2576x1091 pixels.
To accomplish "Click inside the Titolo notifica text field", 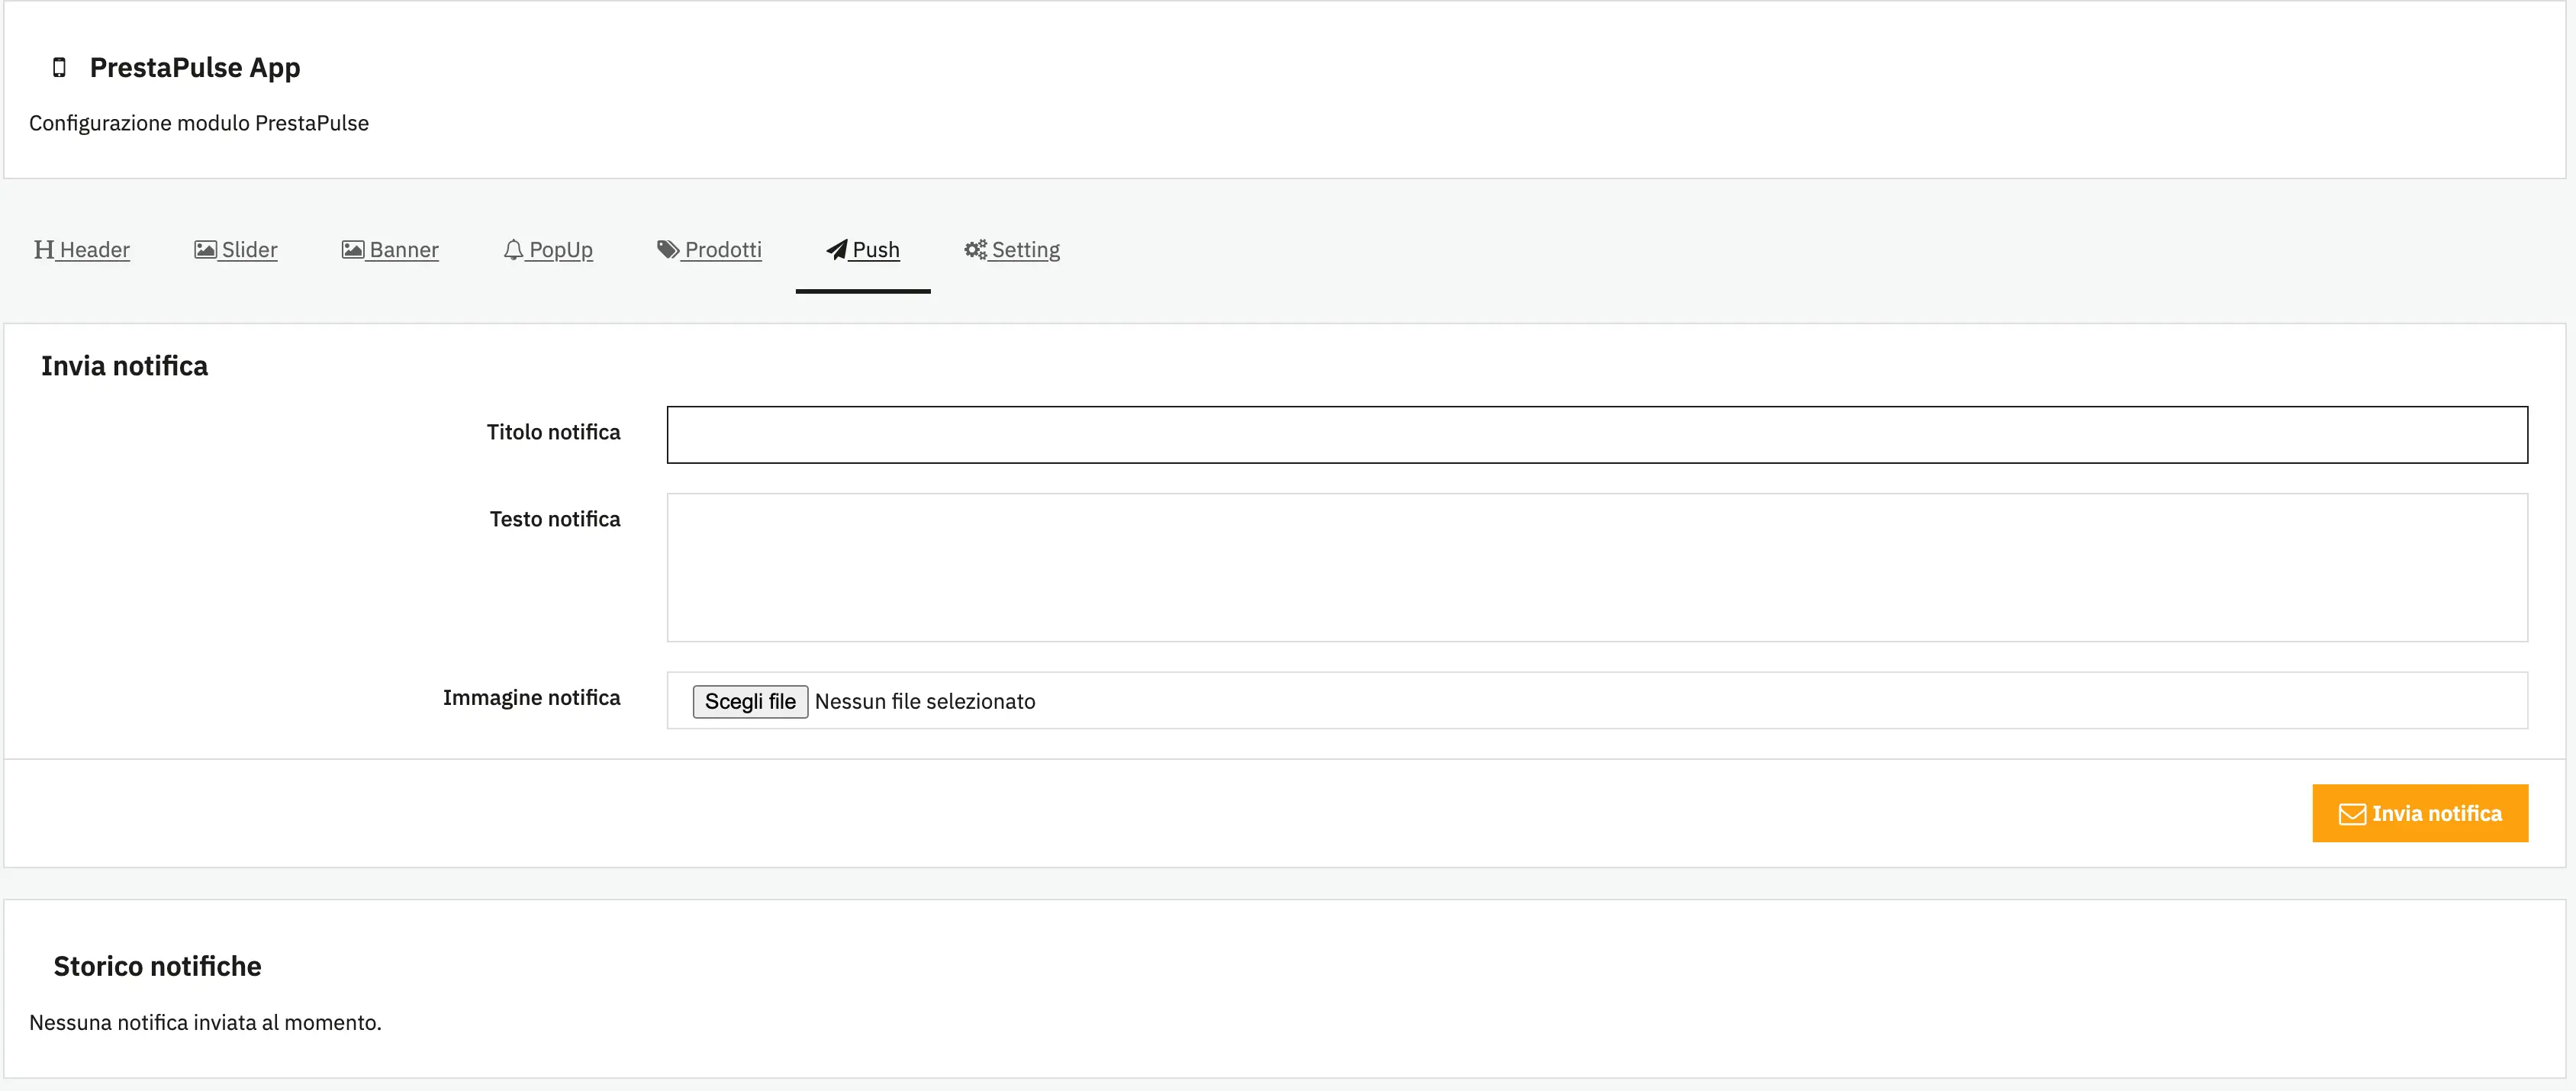I will [x=1590, y=433].
